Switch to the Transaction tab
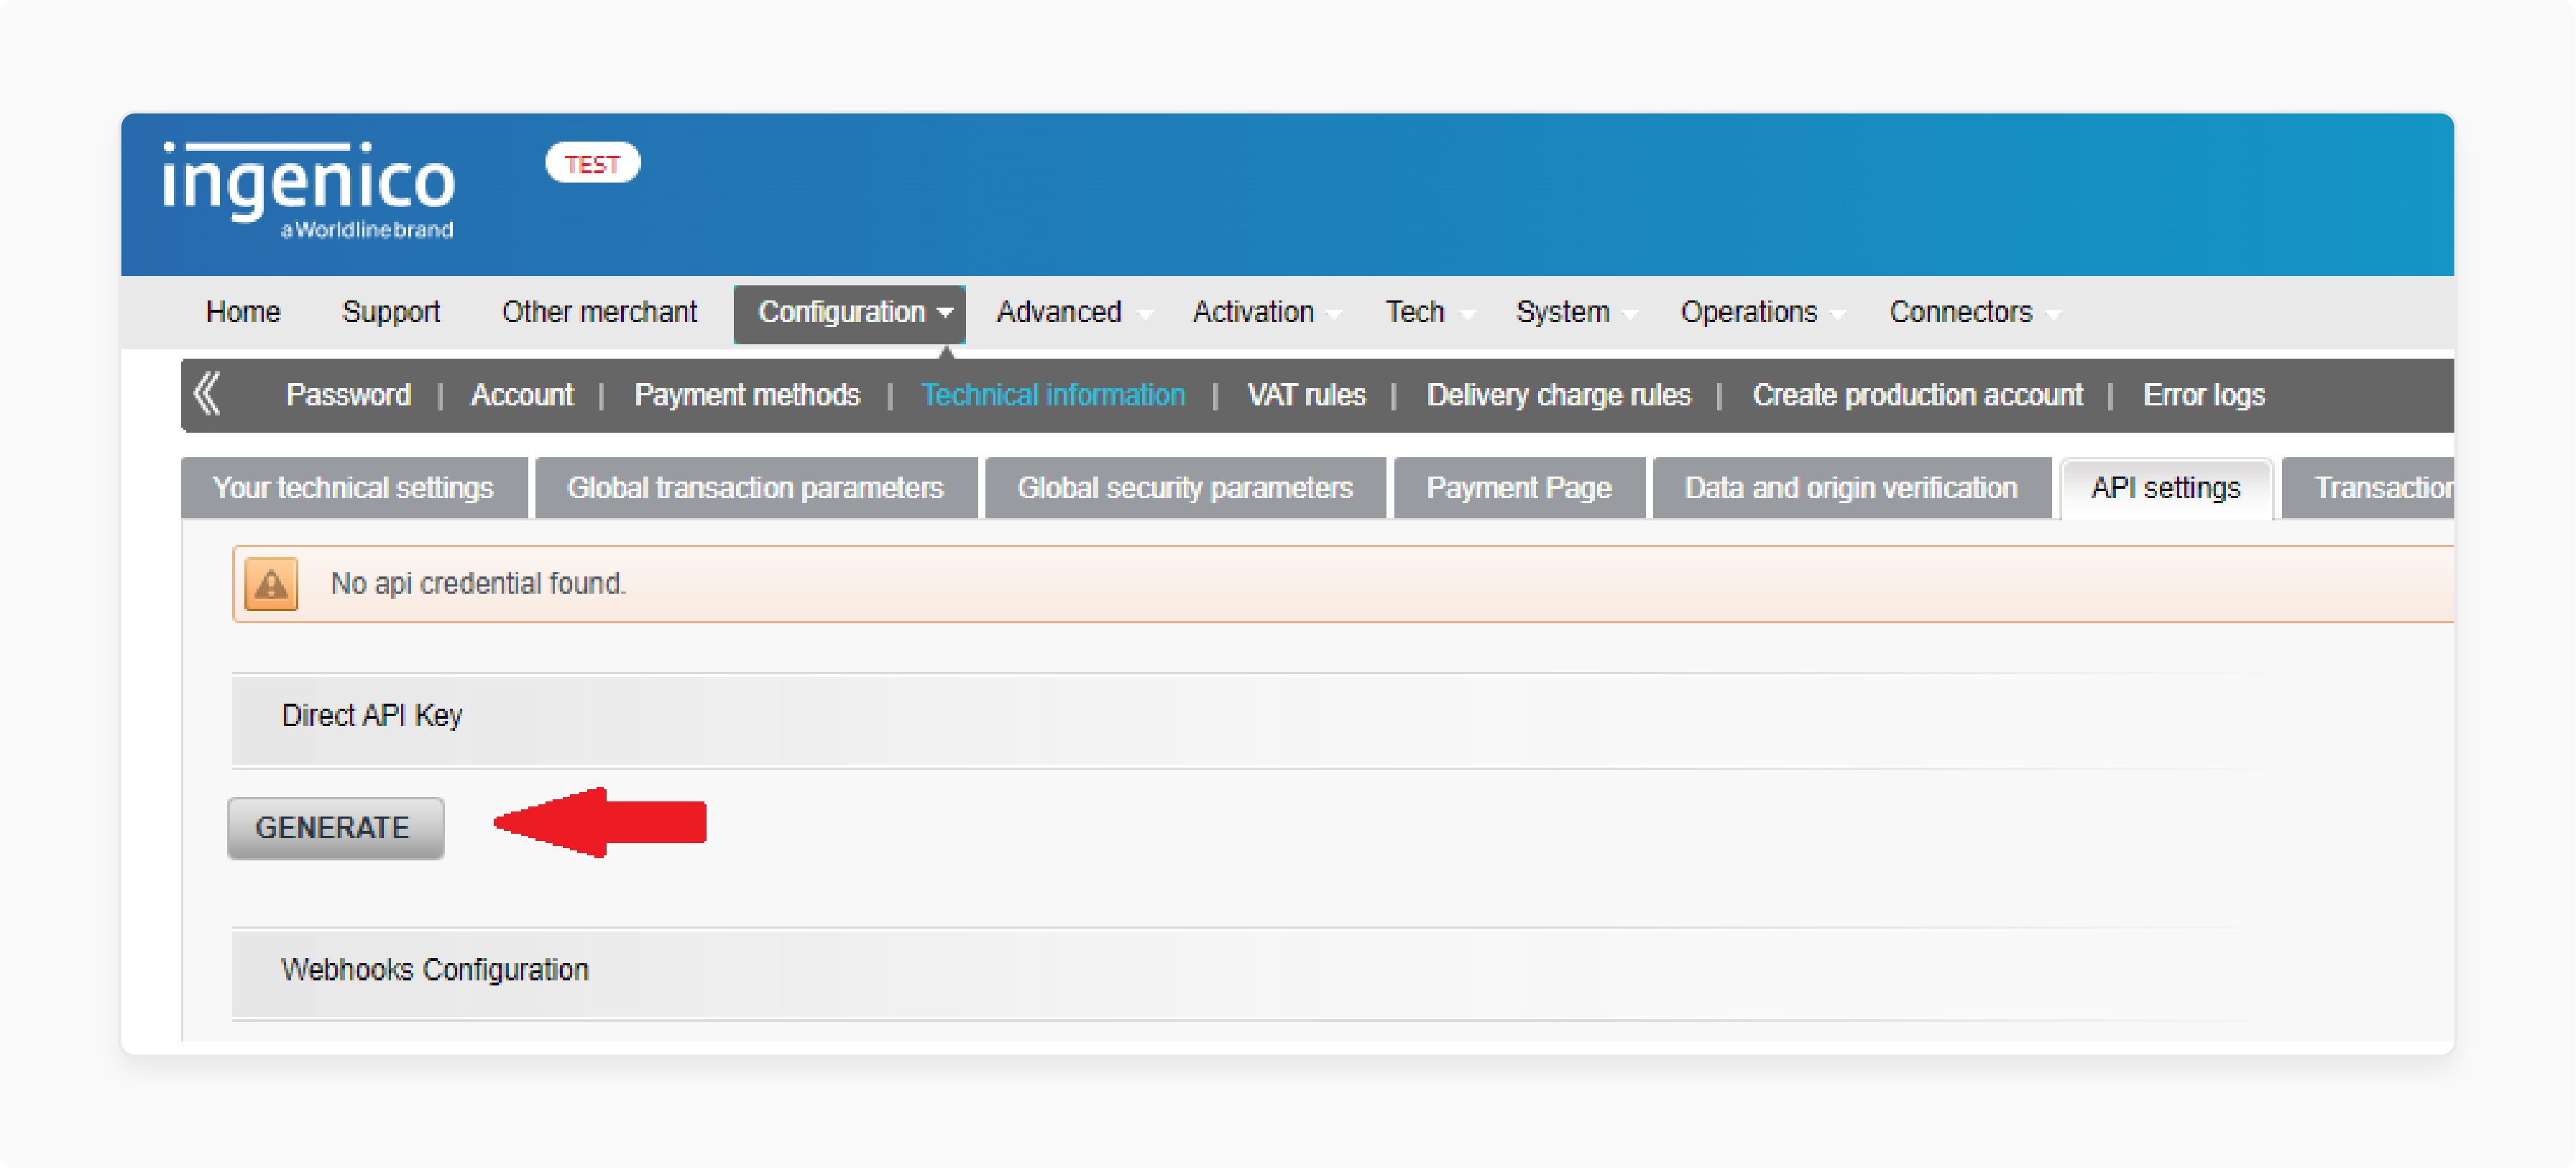Screen dimensions: 2576x1168 click(2368, 488)
